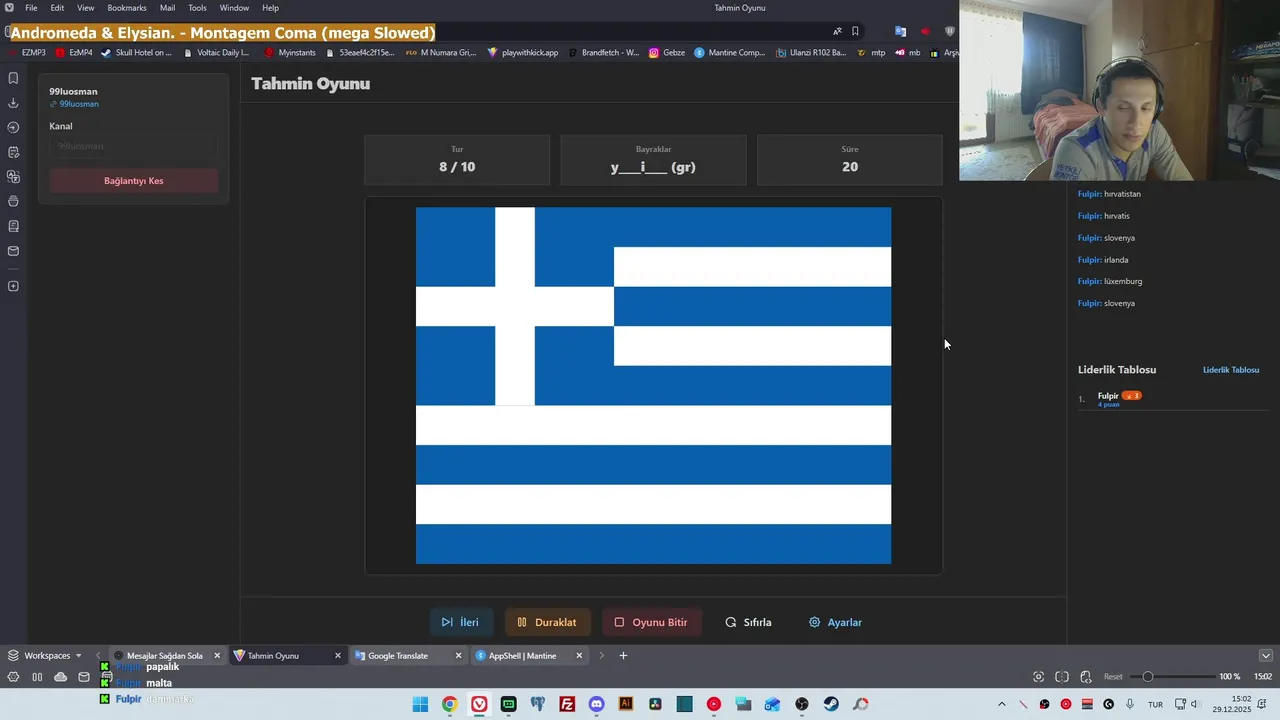1280x720 pixels.
Task: Expand the Workspaces dropdown
Action: [45, 656]
